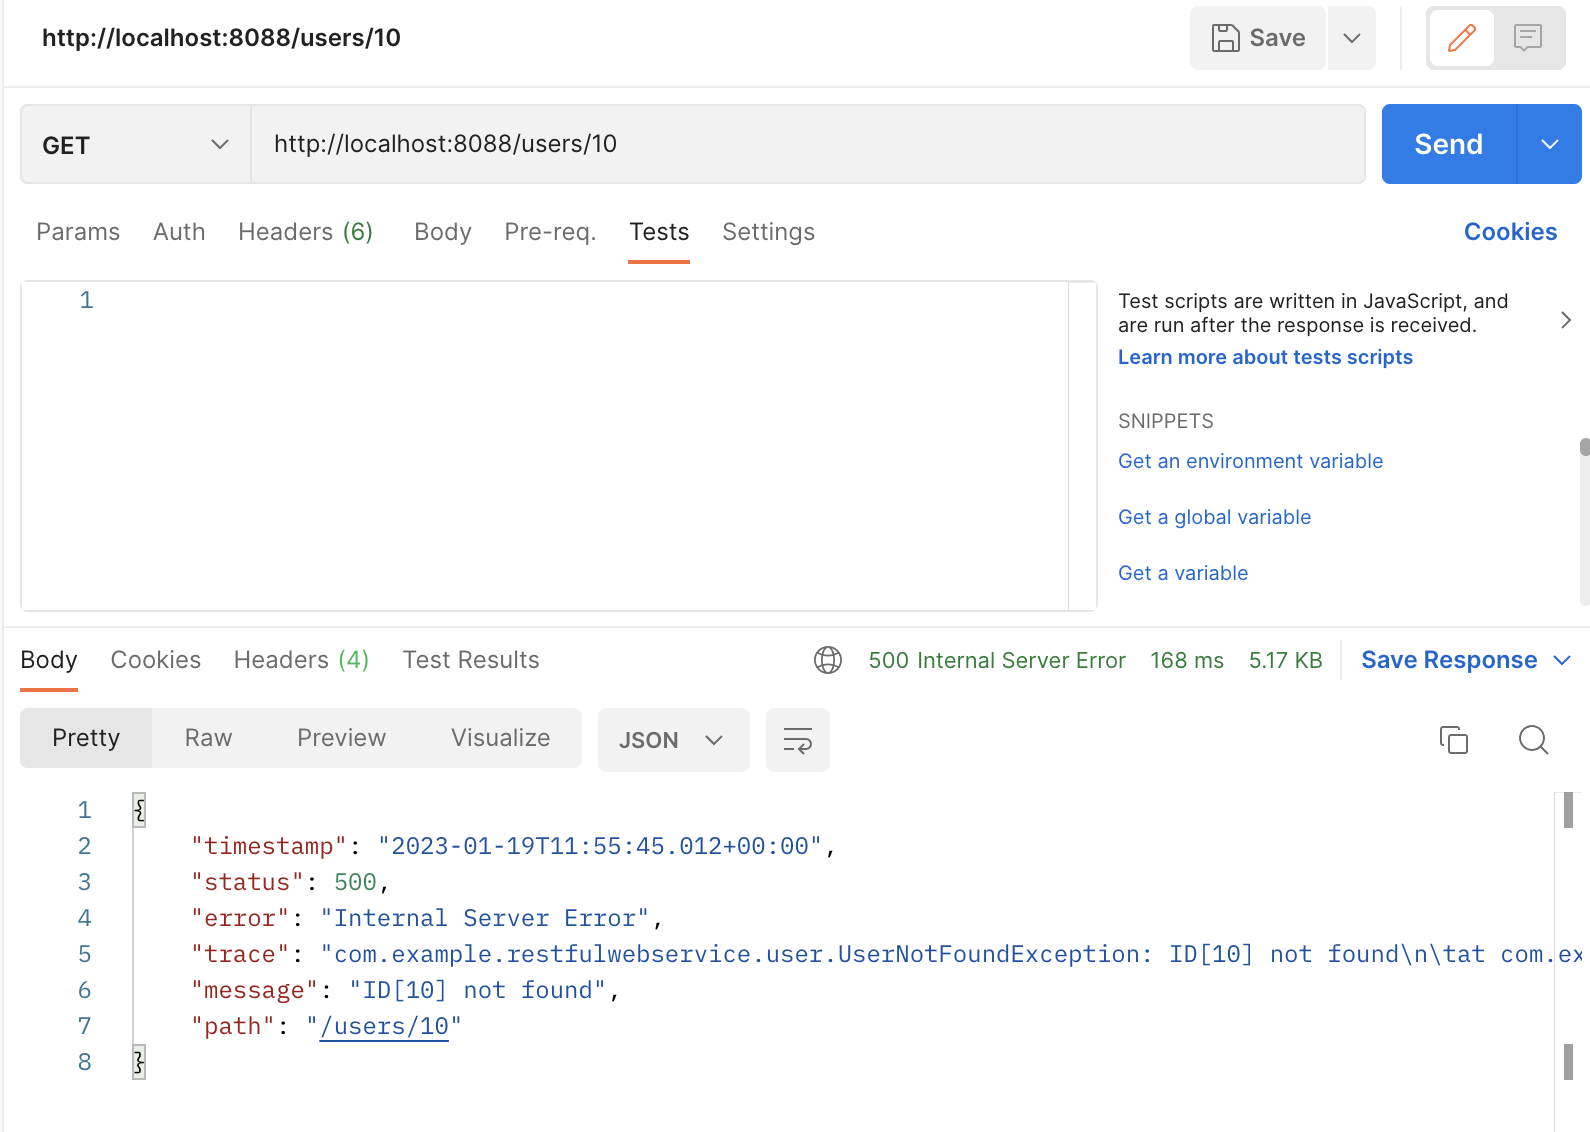
Task: Open the response Headers (4) tab
Action: [301, 660]
